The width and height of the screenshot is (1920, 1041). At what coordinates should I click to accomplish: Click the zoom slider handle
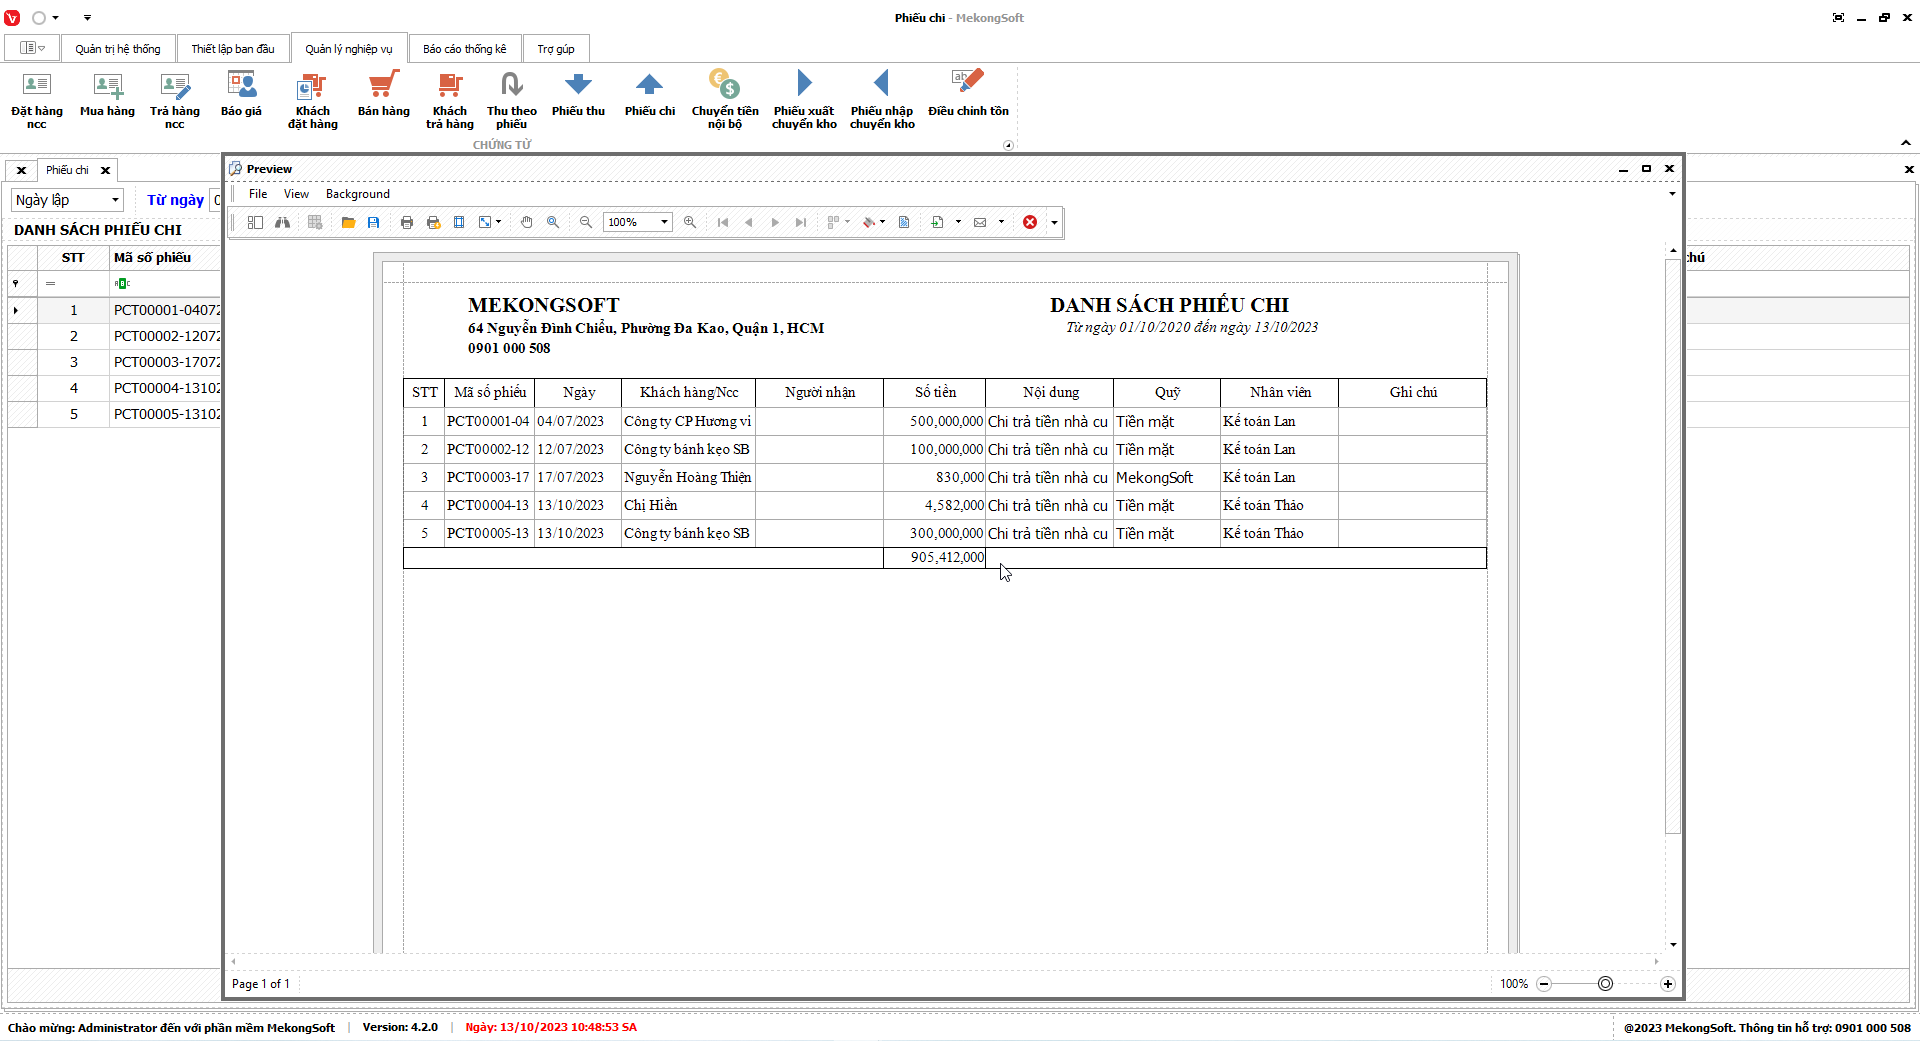[x=1605, y=984]
